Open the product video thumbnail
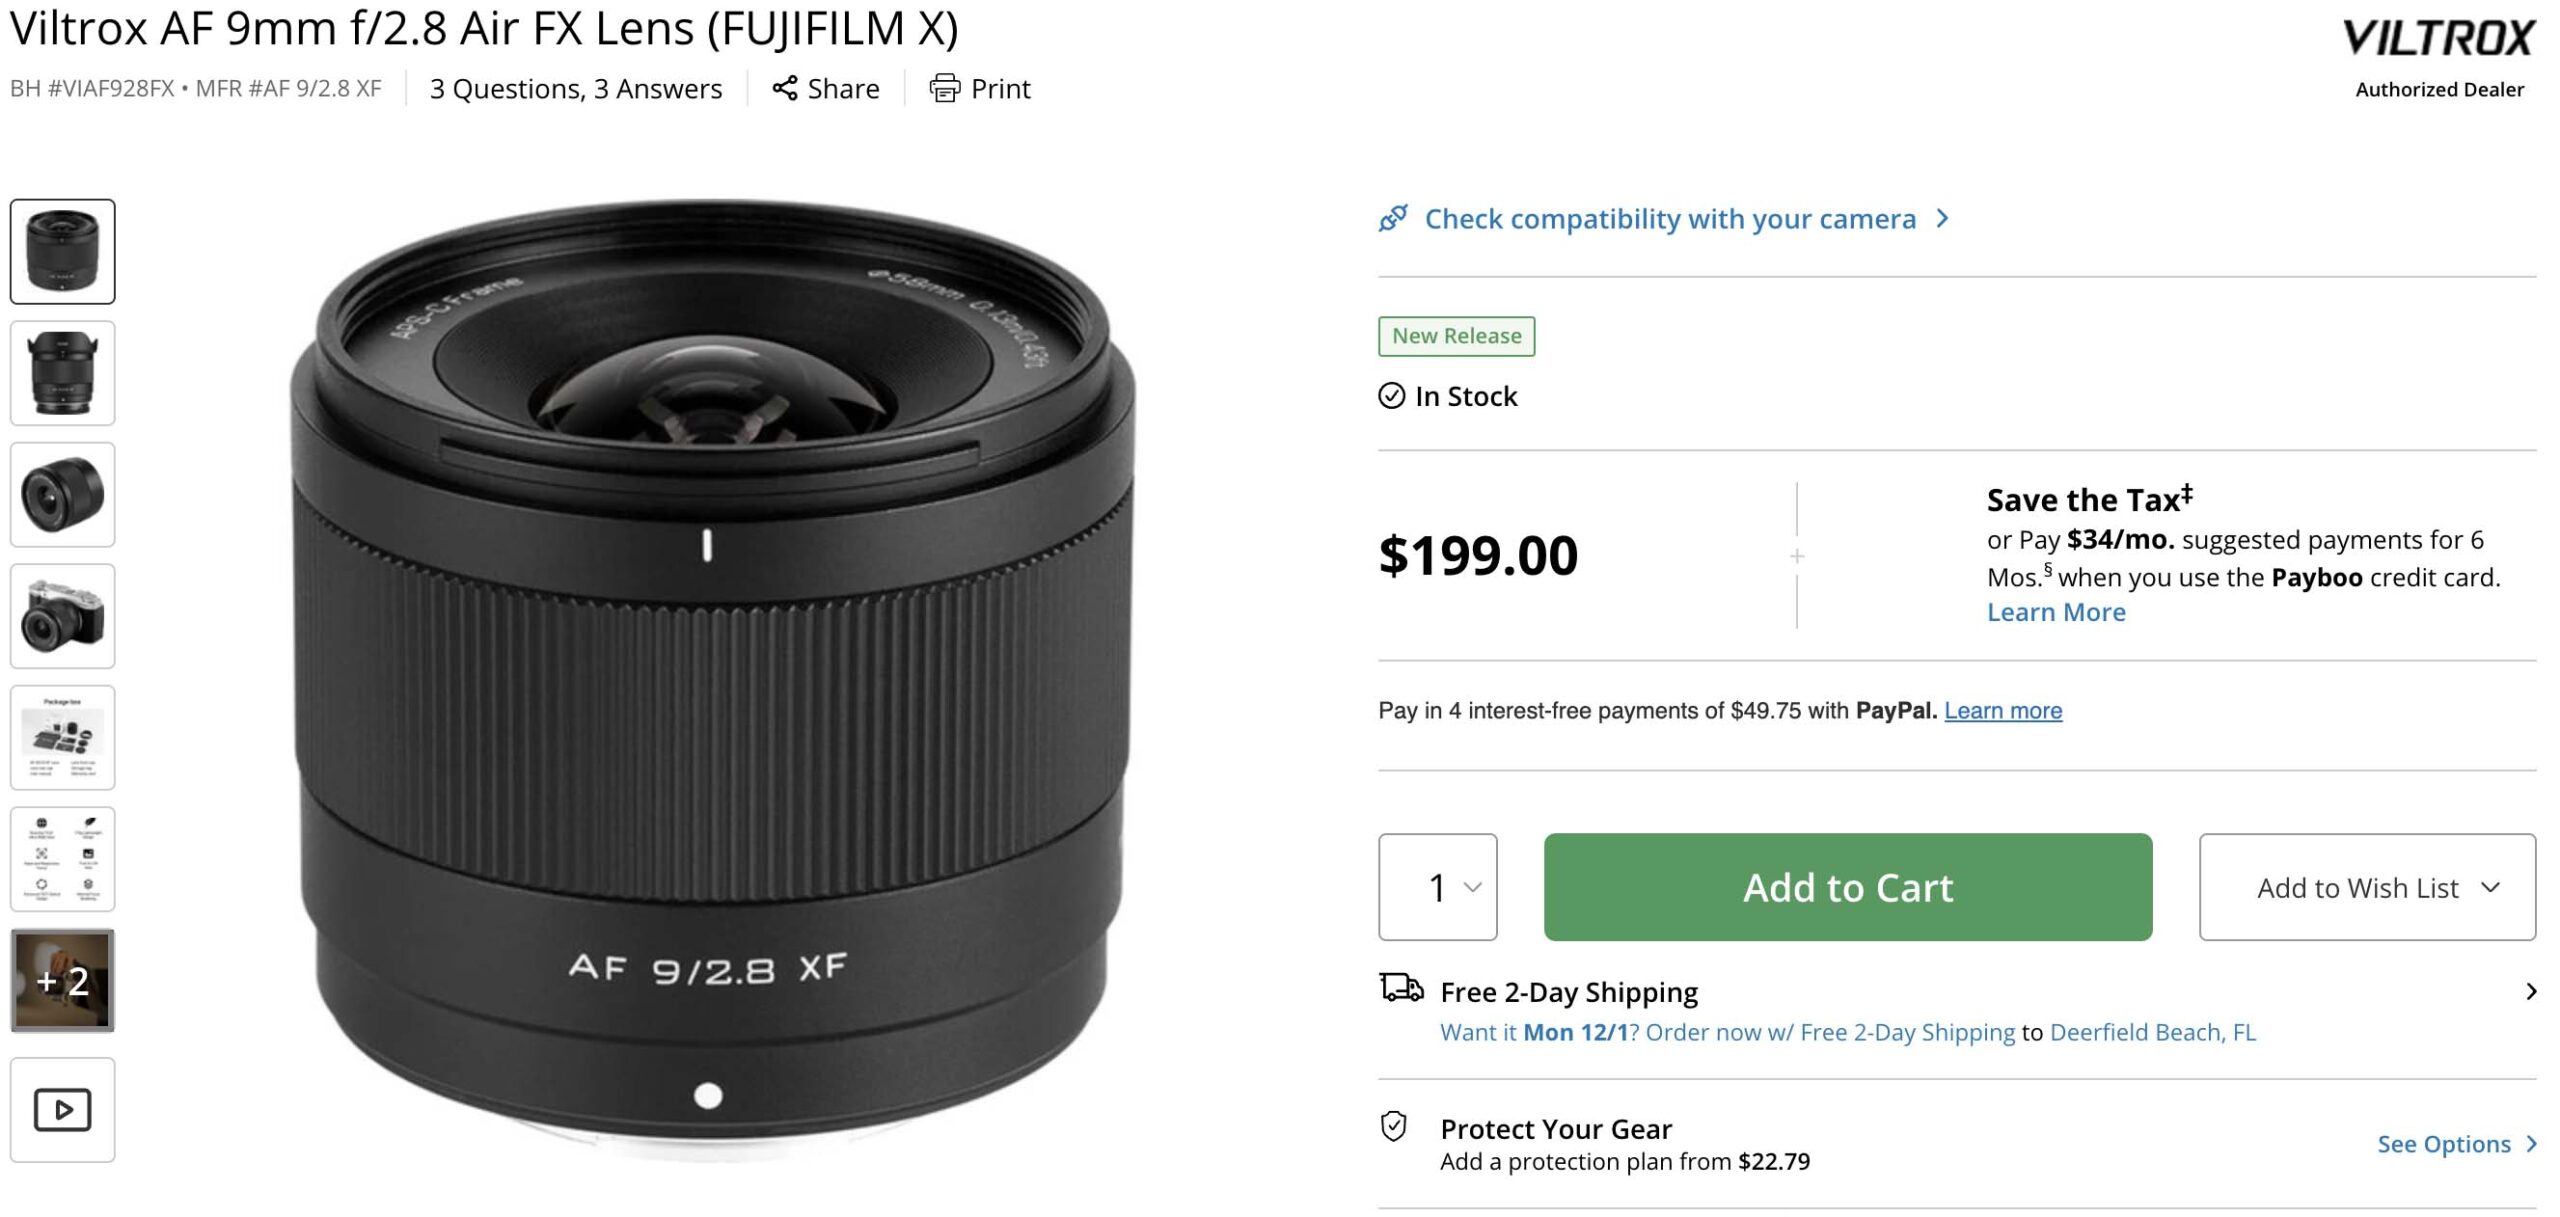This screenshot has width=2560, height=1217. tap(62, 1109)
